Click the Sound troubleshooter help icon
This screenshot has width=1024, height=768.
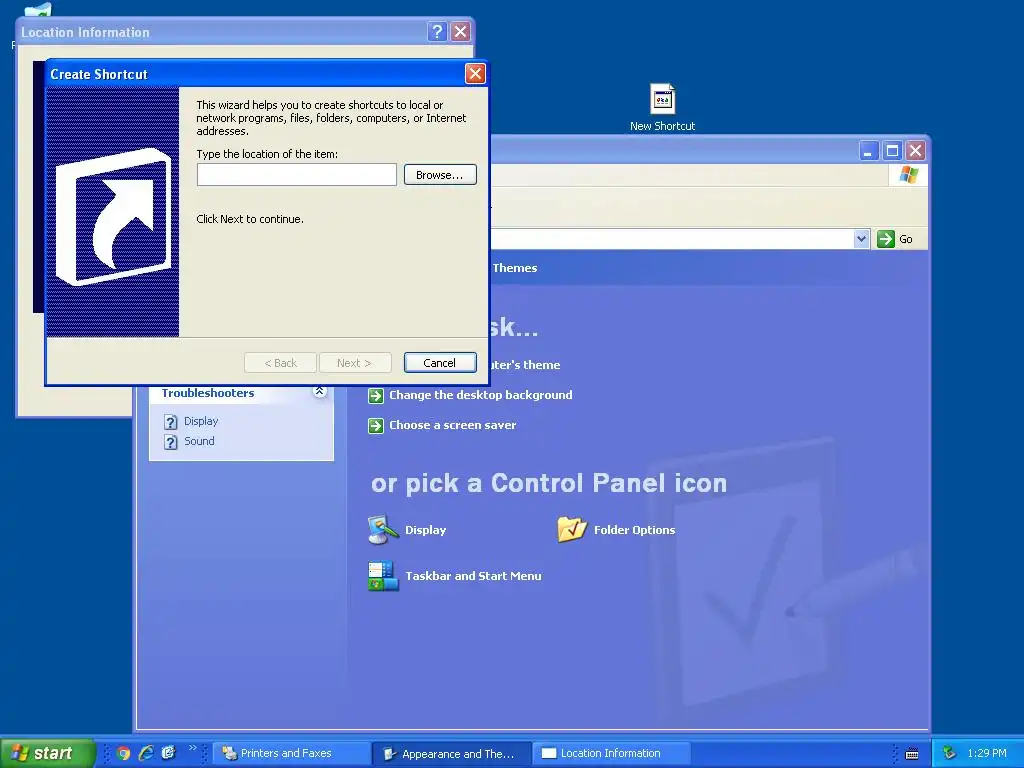(x=170, y=442)
